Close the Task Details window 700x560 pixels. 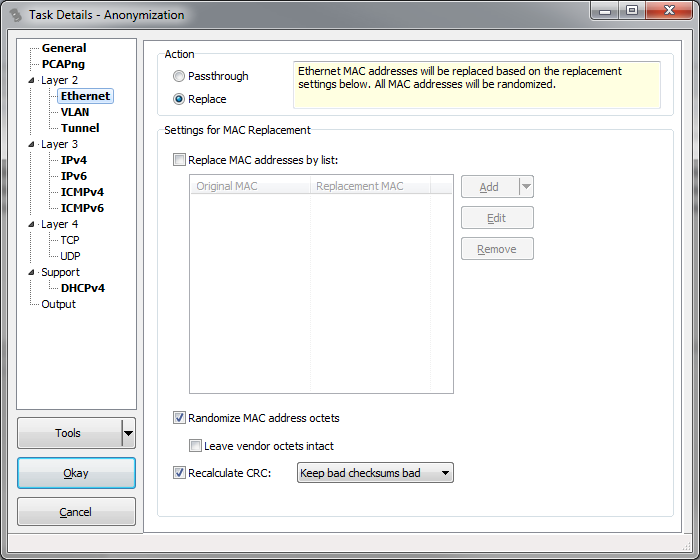(669, 11)
